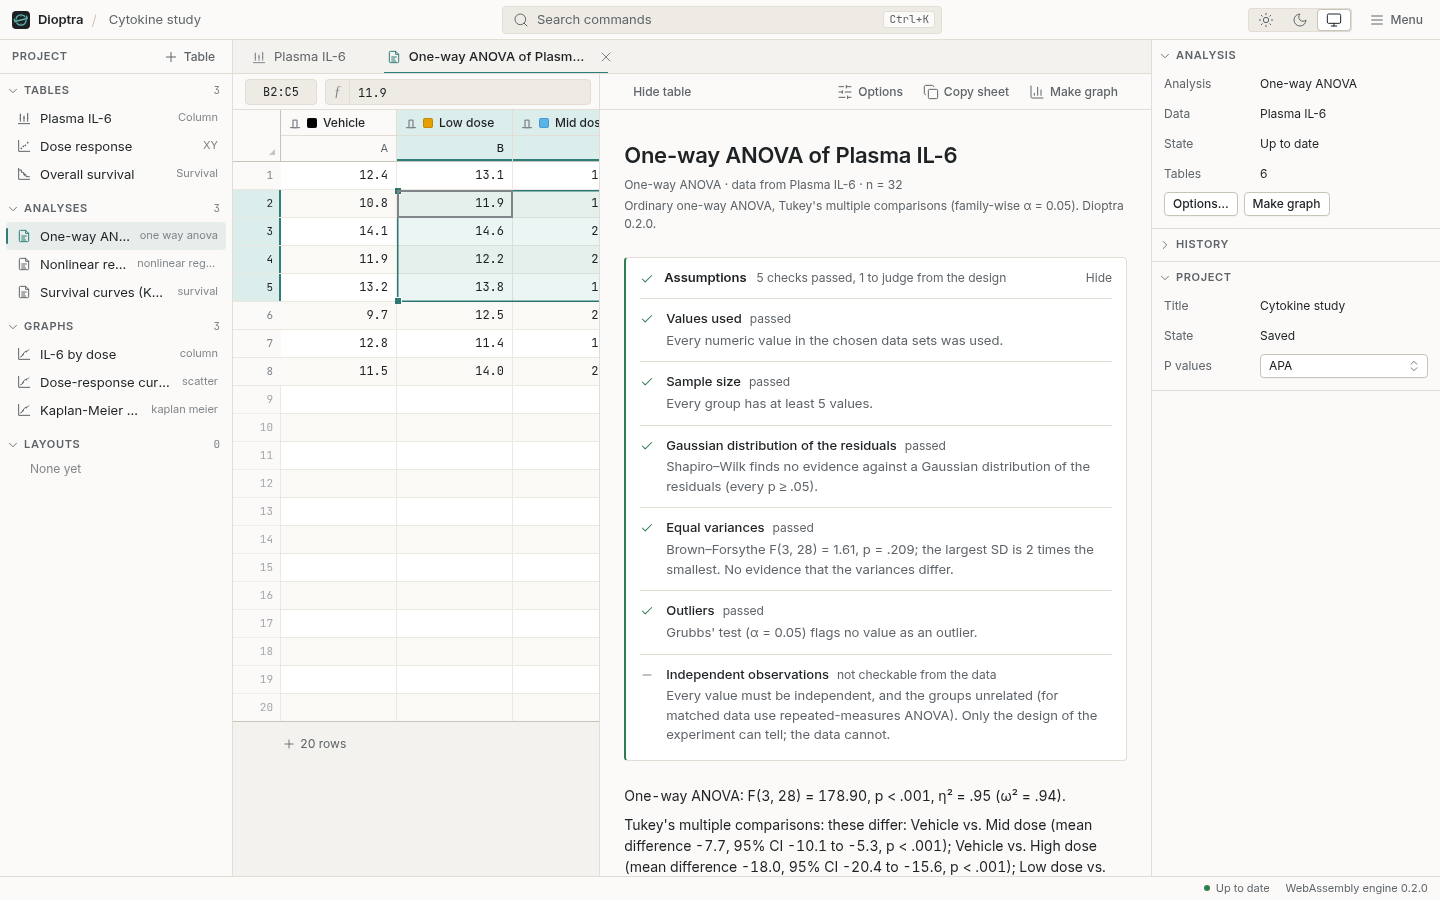The image size is (1440, 900).
Task: Click column-type icon beside Vehicle header
Action: [295, 123]
